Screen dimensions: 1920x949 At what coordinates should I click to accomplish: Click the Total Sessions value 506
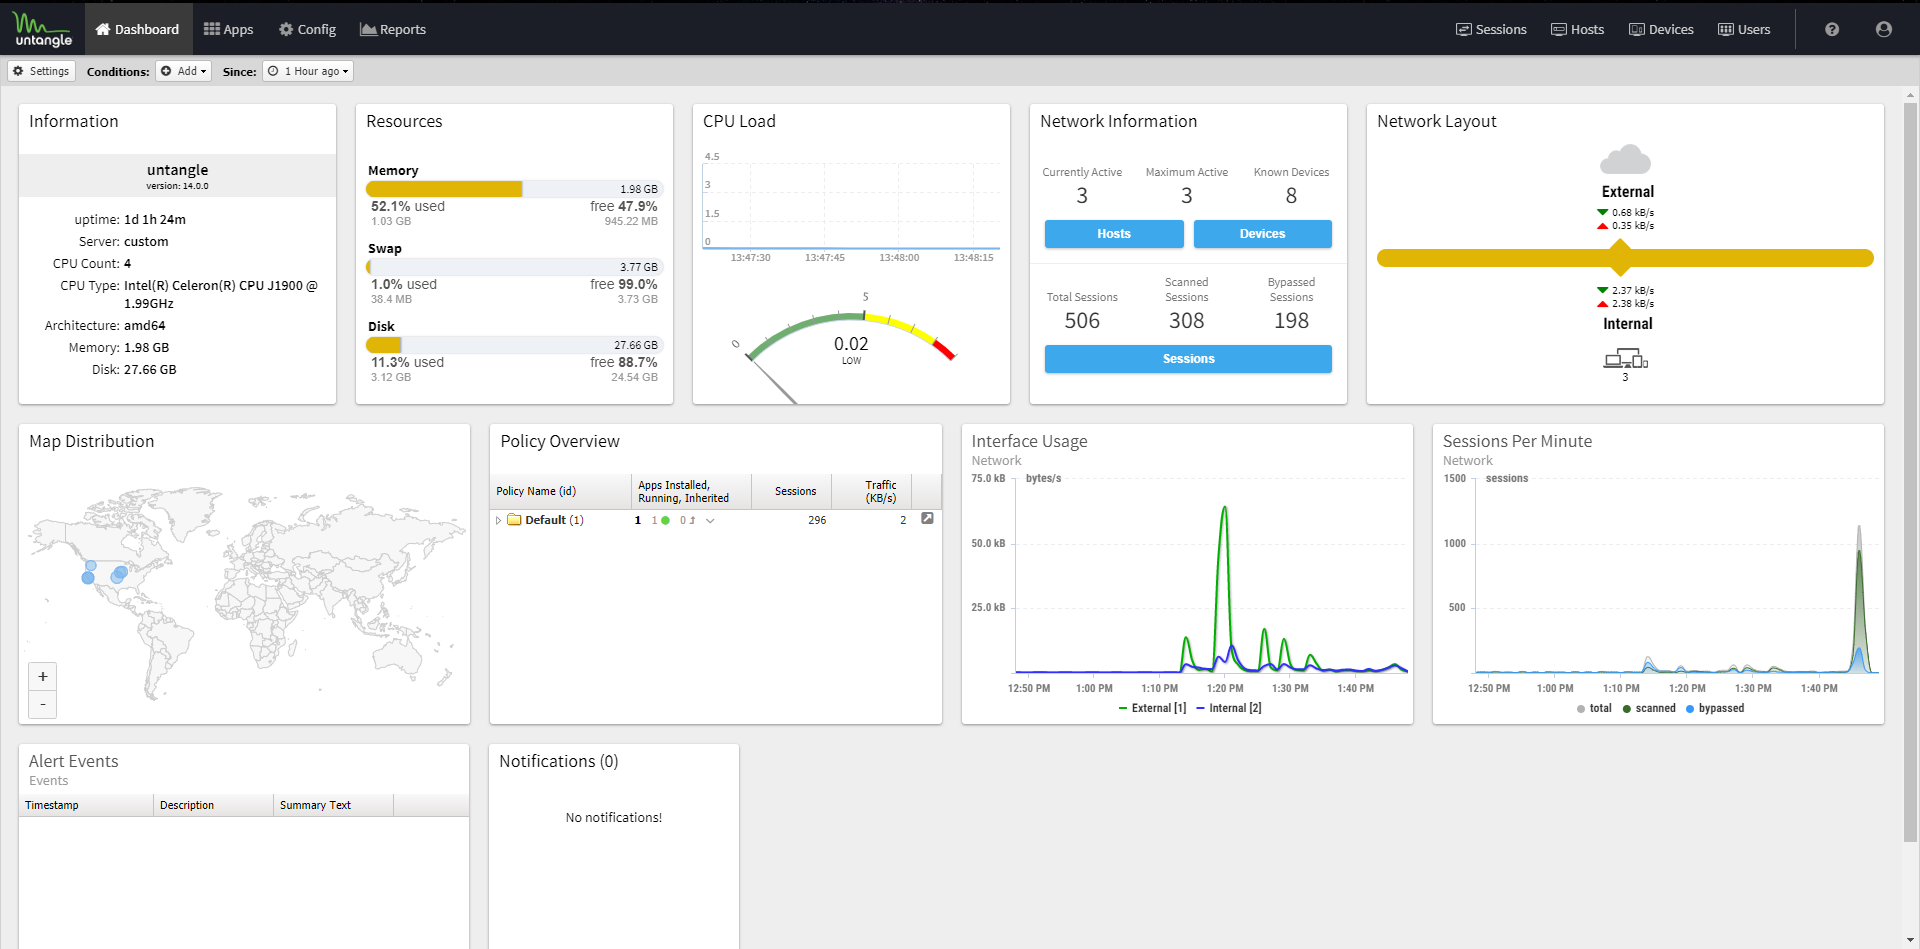pyautogui.click(x=1082, y=321)
